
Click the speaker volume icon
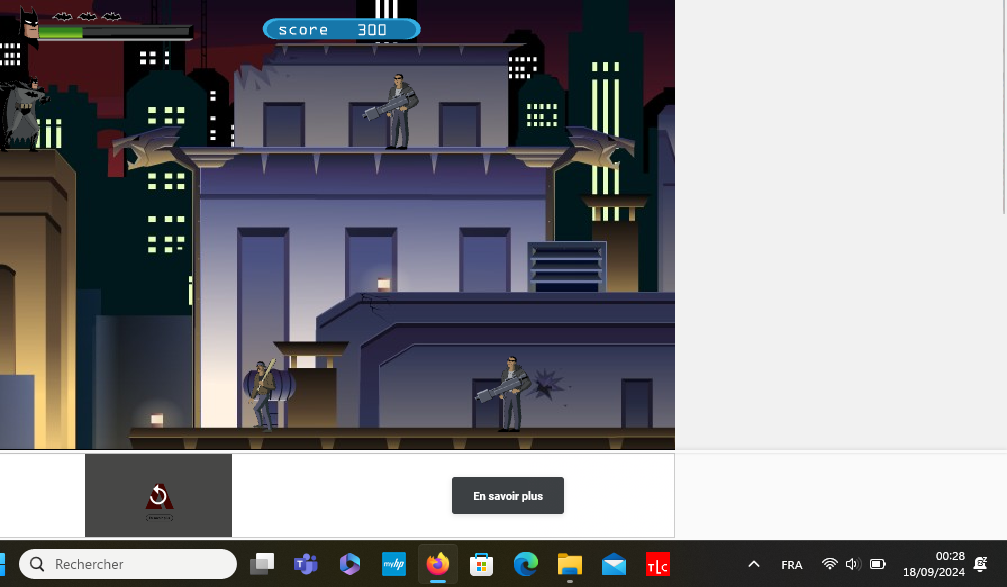[x=852, y=564]
